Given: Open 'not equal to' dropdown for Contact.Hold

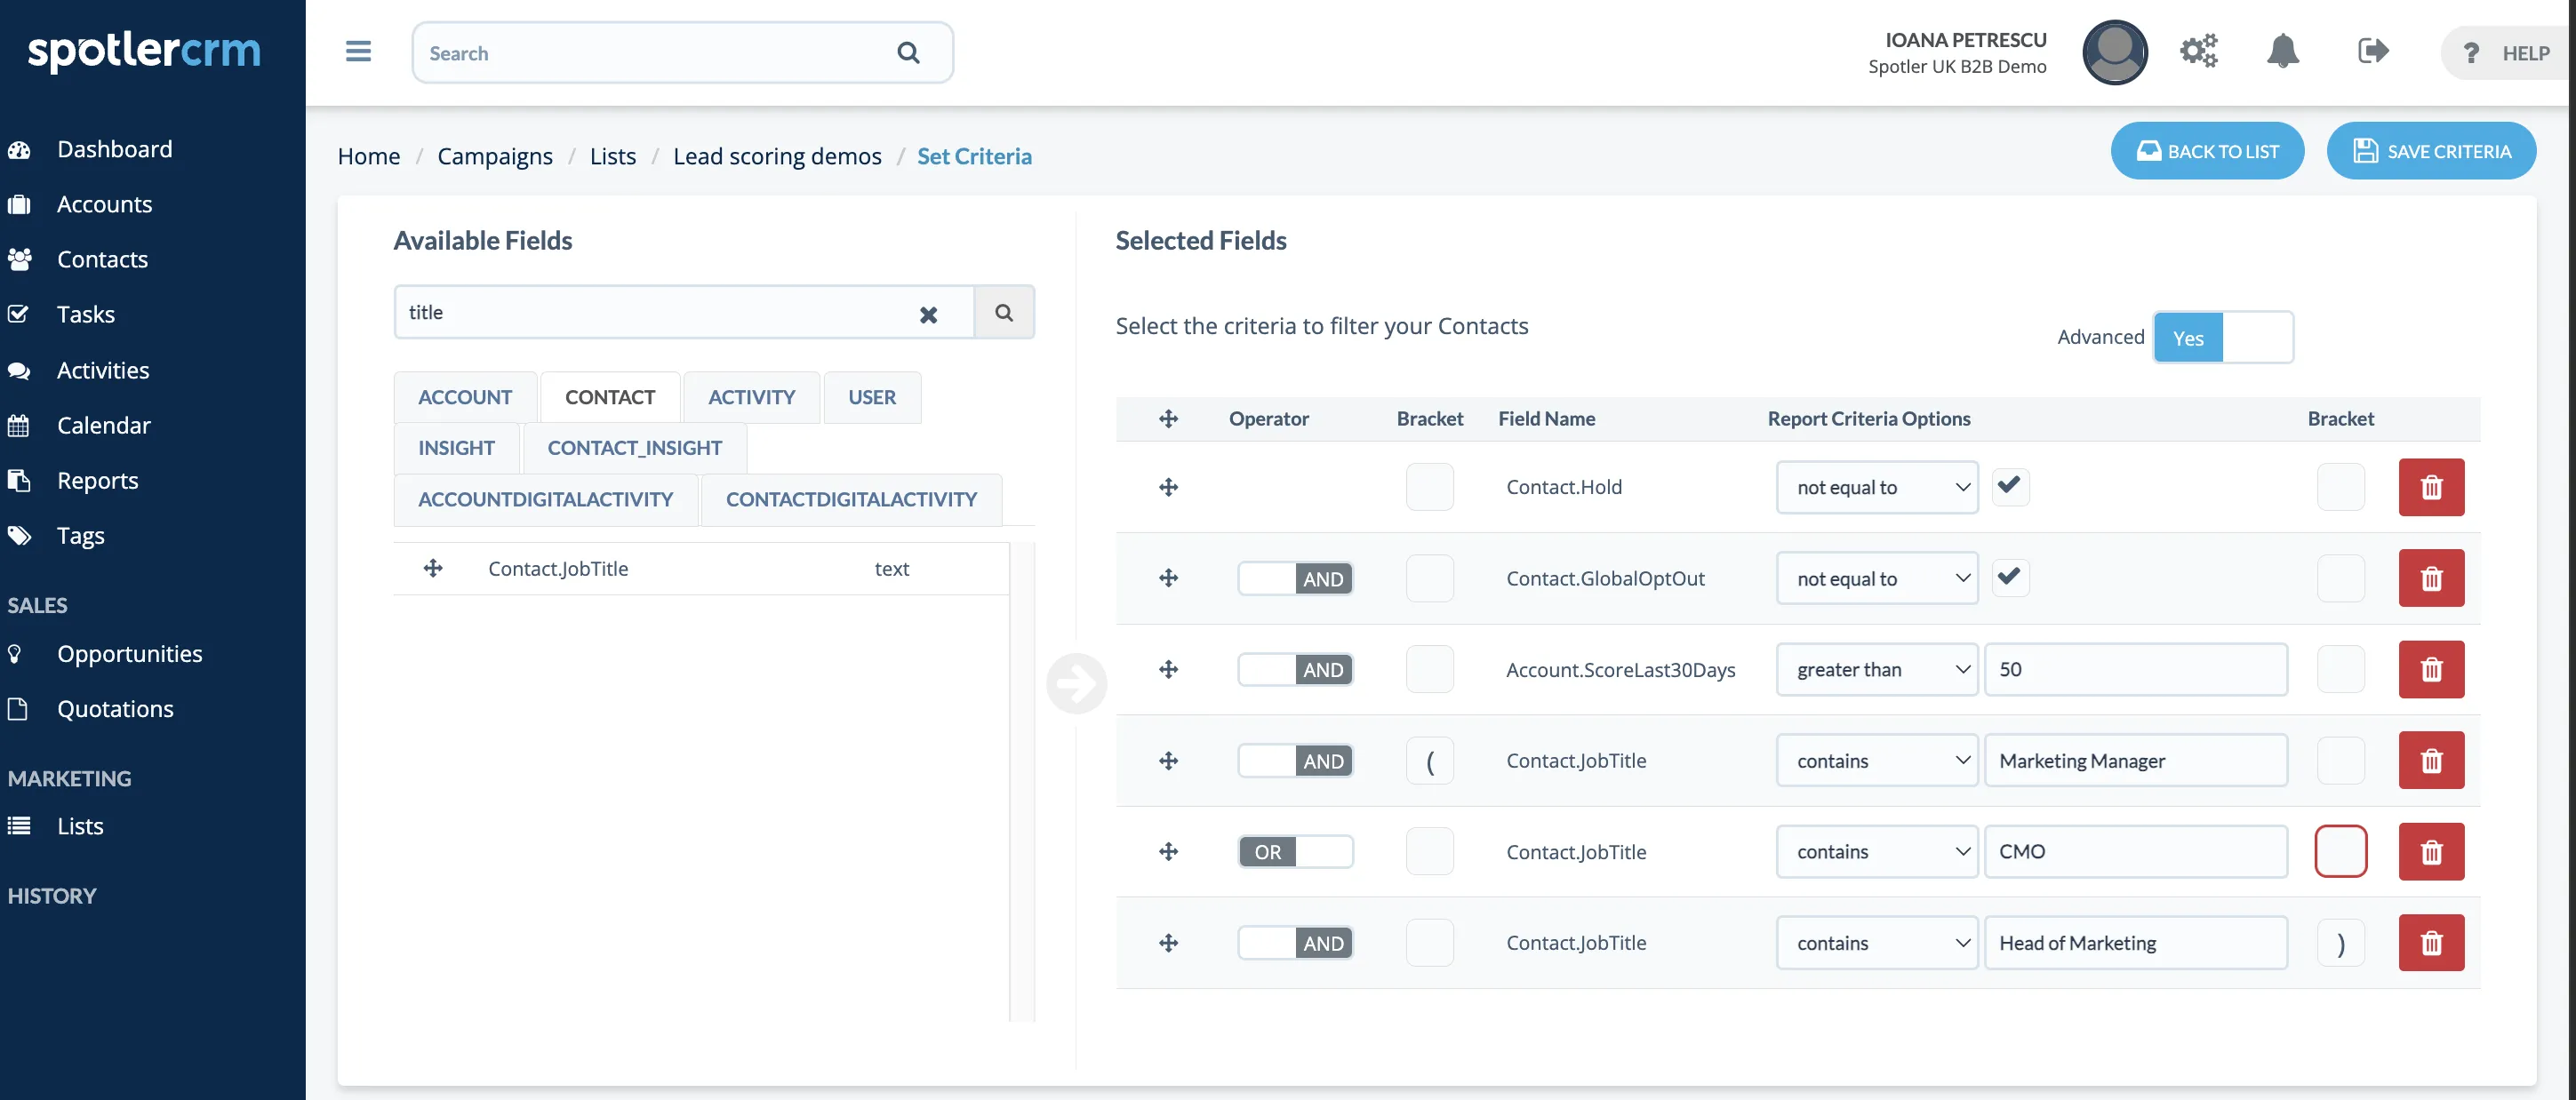Looking at the screenshot, I should click(x=1876, y=487).
